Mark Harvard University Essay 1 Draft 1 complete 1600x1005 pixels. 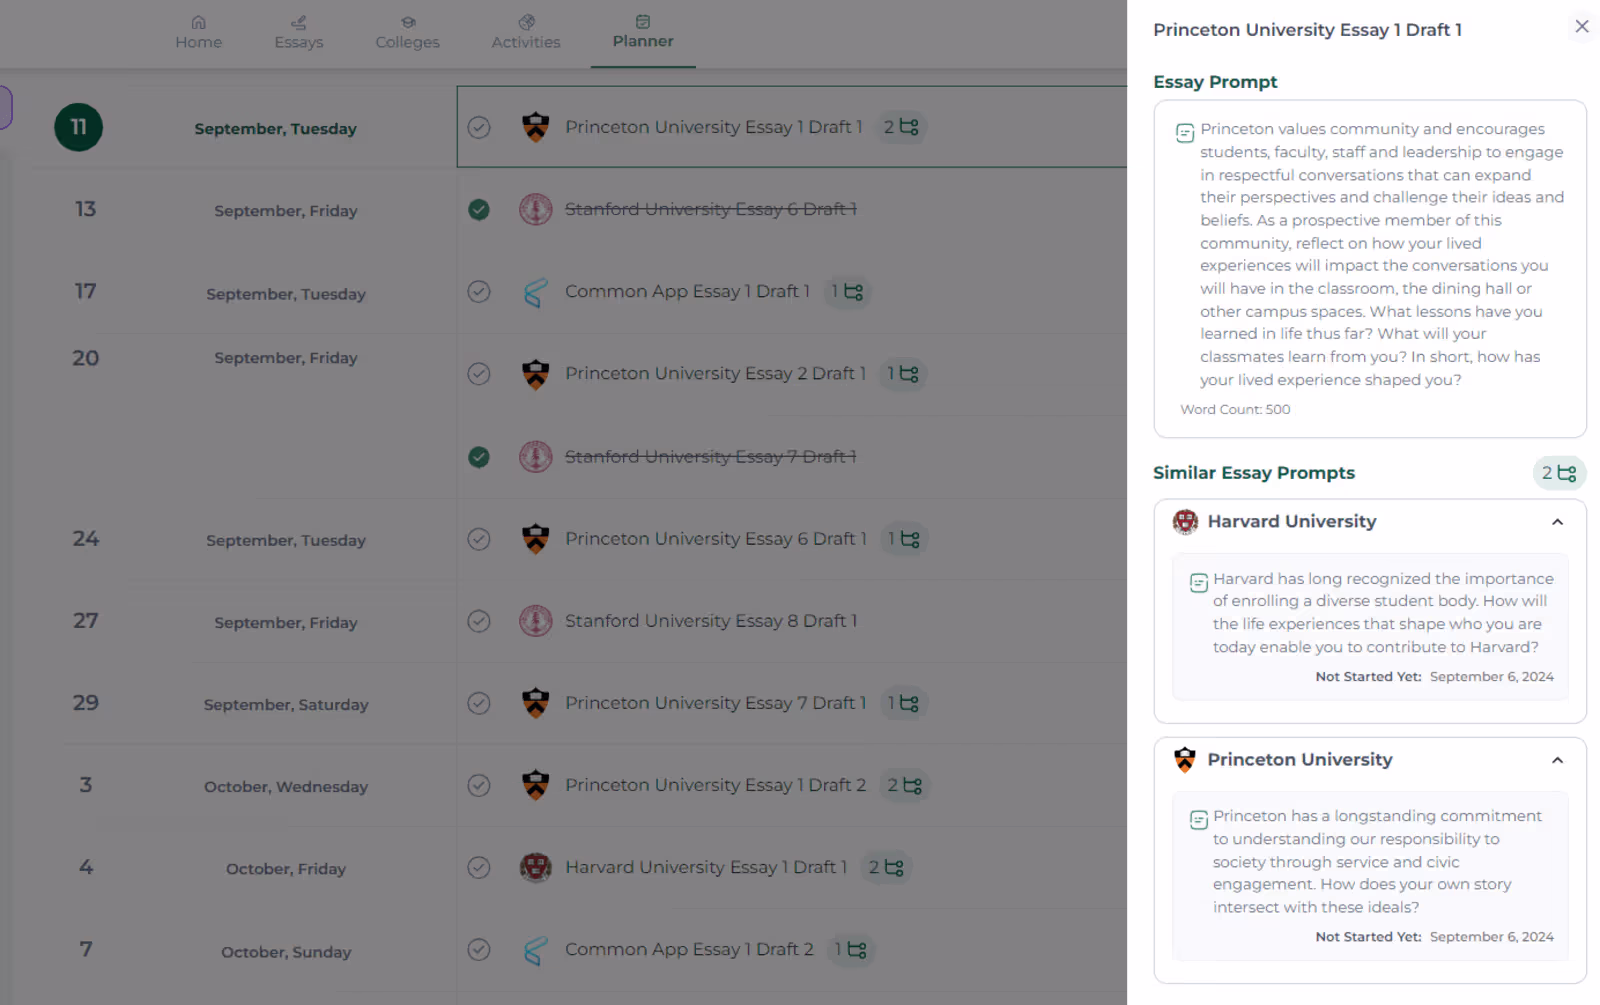tap(479, 867)
